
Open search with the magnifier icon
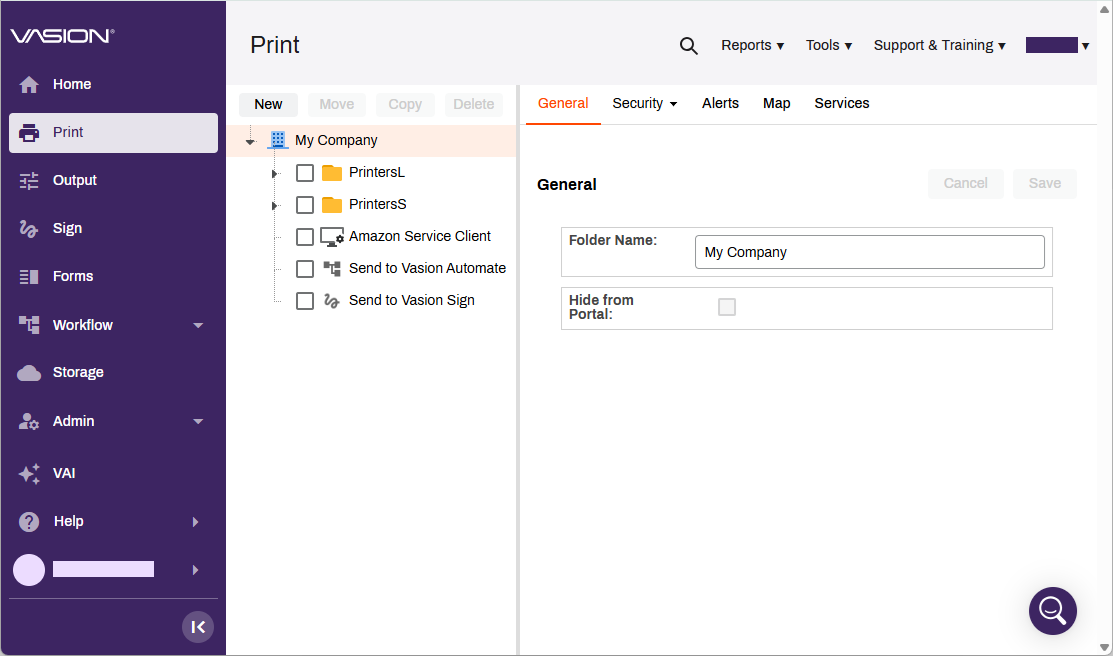tap(689, 46)
